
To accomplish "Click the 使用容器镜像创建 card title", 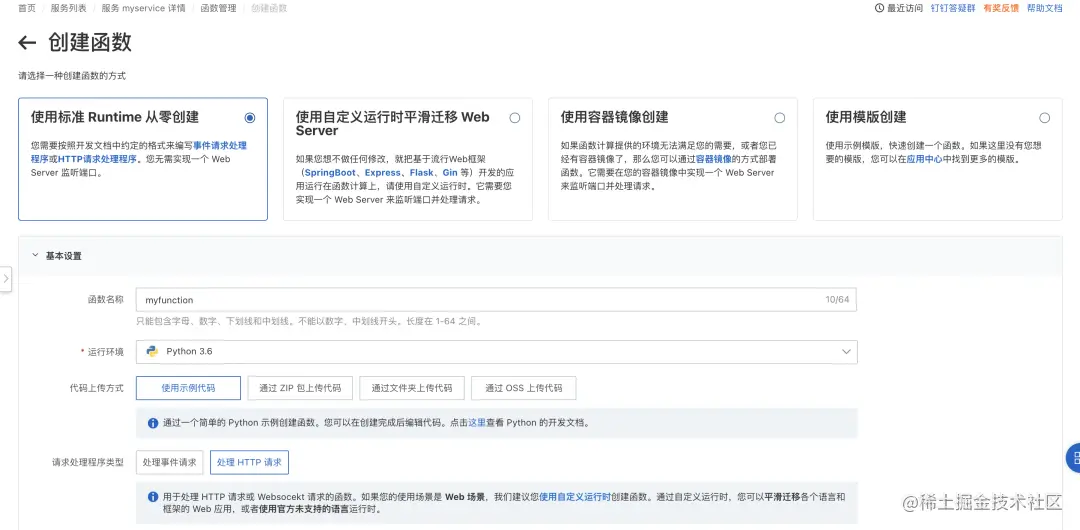I will point(614,117).
